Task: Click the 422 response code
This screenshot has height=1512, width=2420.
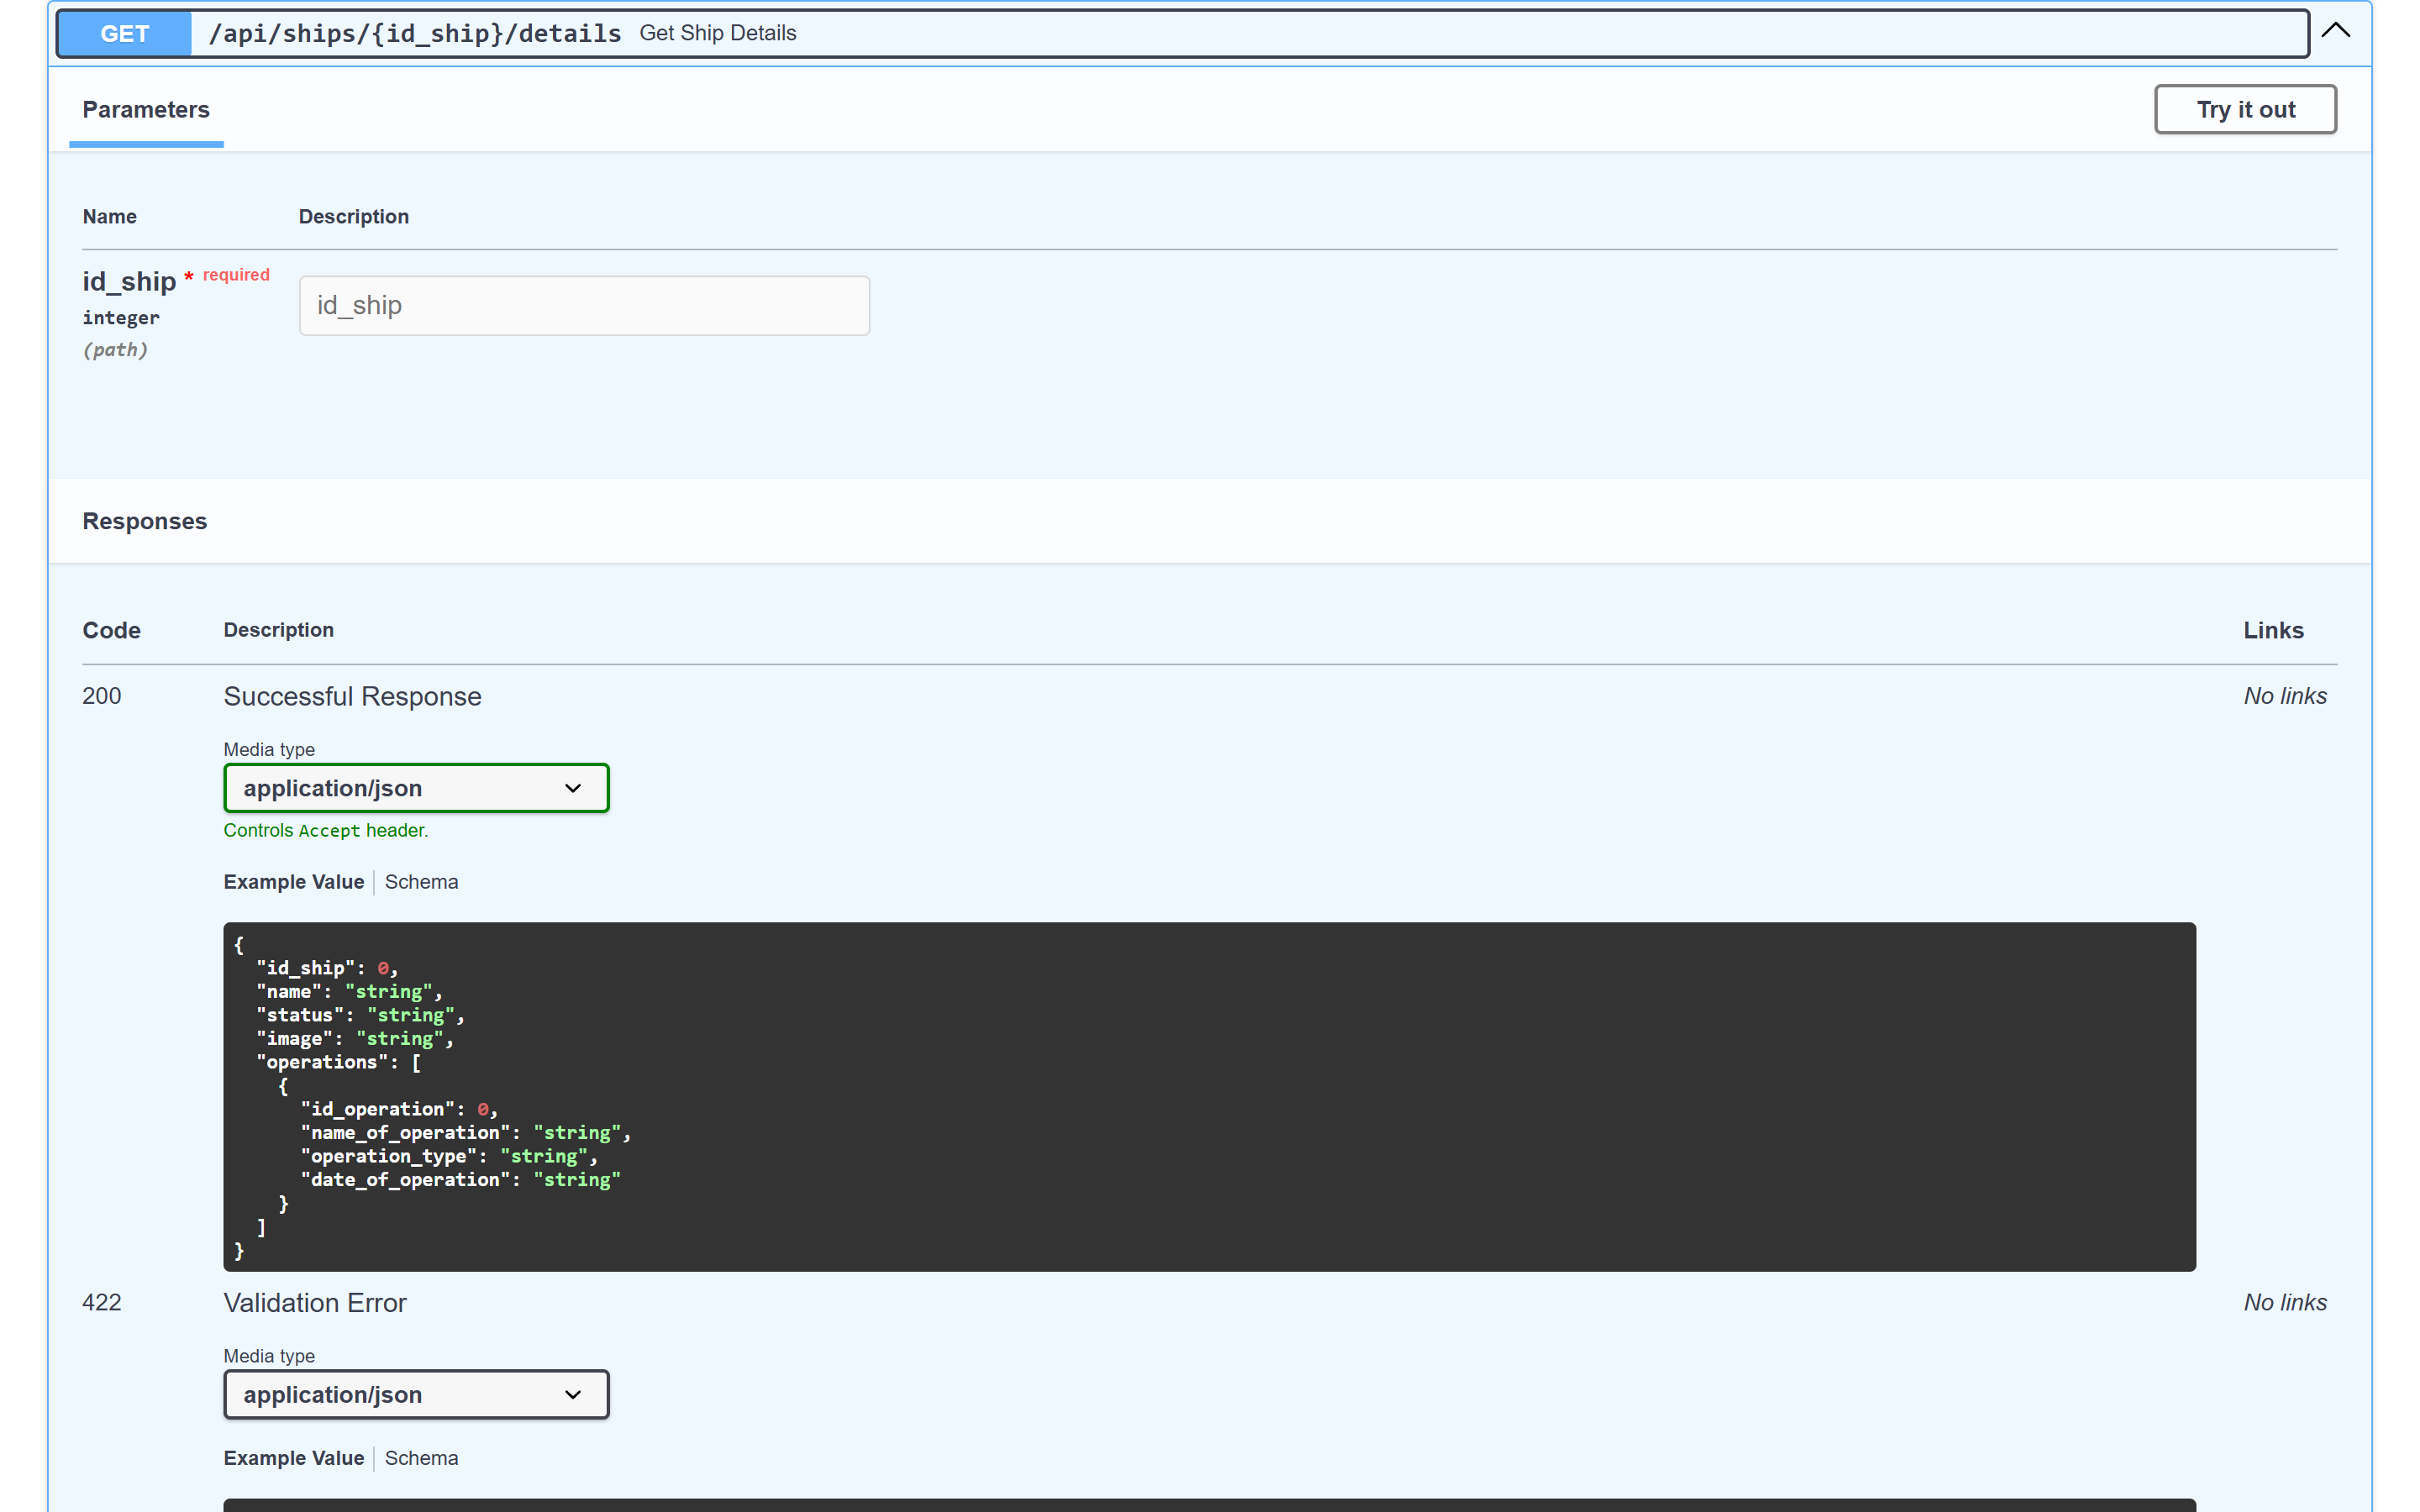Action: tap(101, 1302)
